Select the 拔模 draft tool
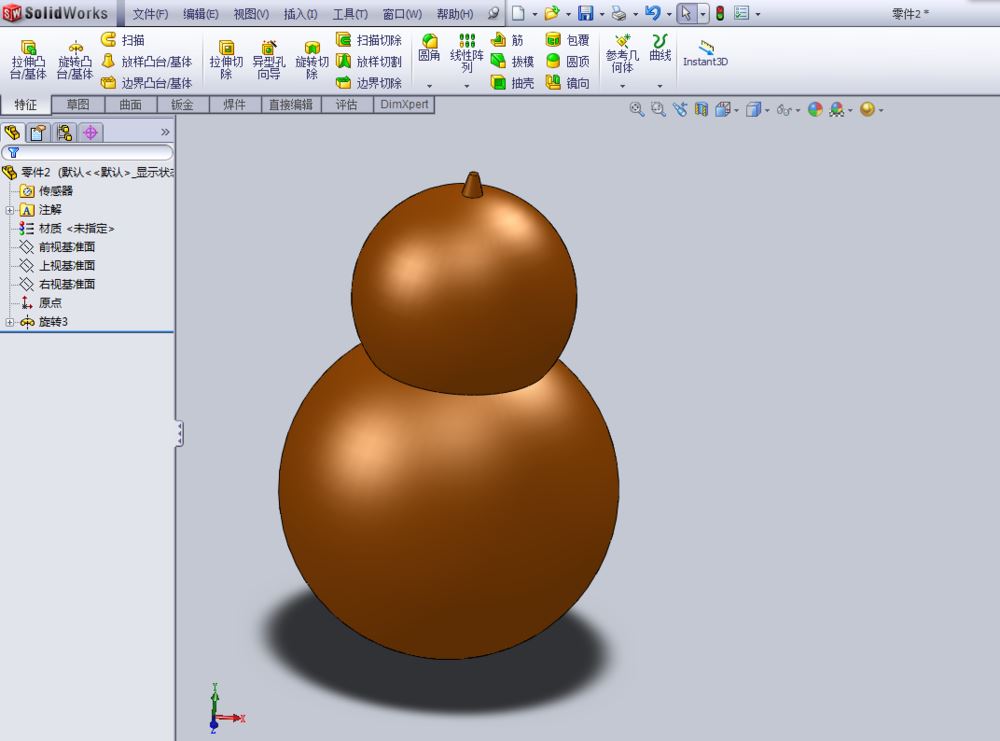This screenshot has width=1000, height=741. (512, 61)
